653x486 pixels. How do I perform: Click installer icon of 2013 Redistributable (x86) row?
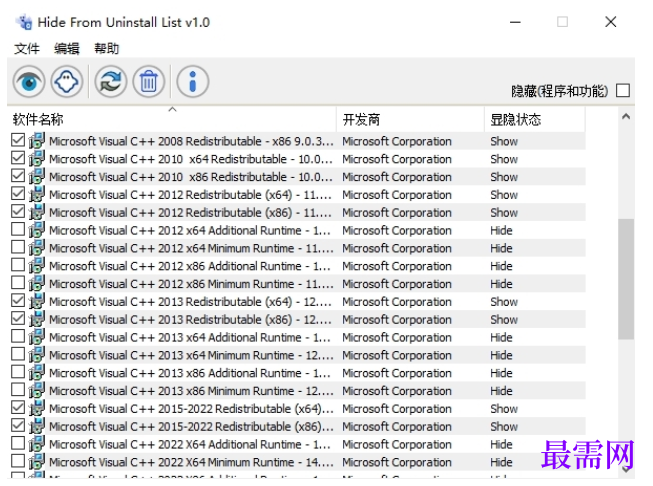pyautogui.click(x=37, y=319)
